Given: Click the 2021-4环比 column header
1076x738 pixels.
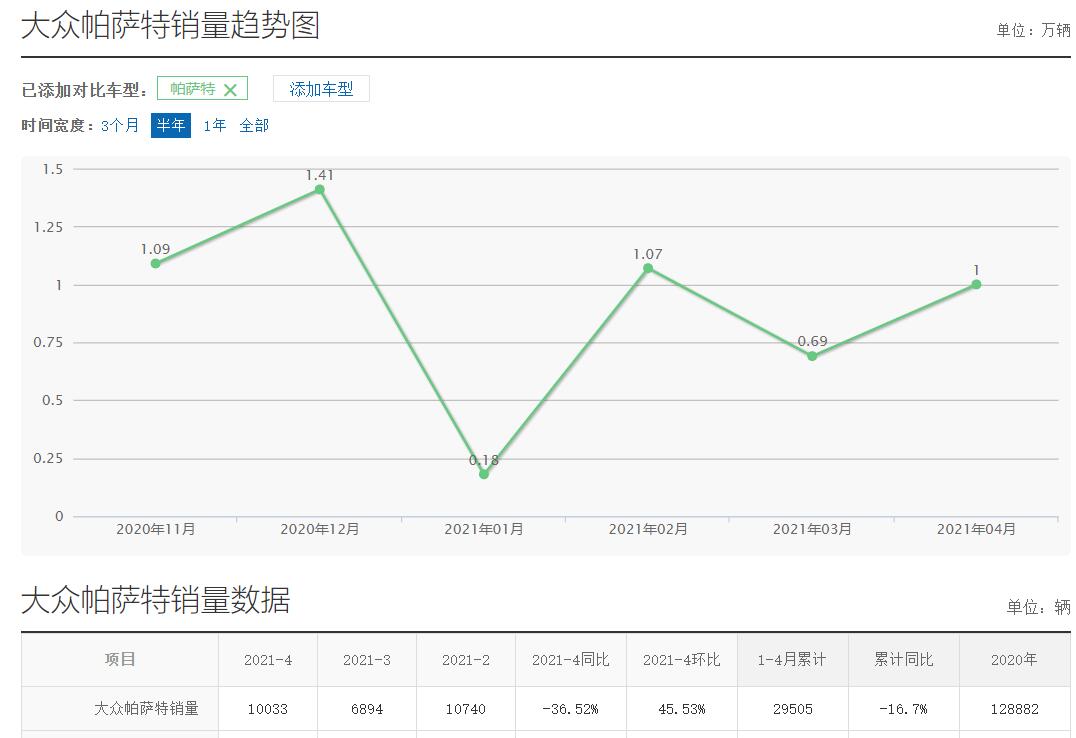Looking at the screenshot, I should coord(681,660).
